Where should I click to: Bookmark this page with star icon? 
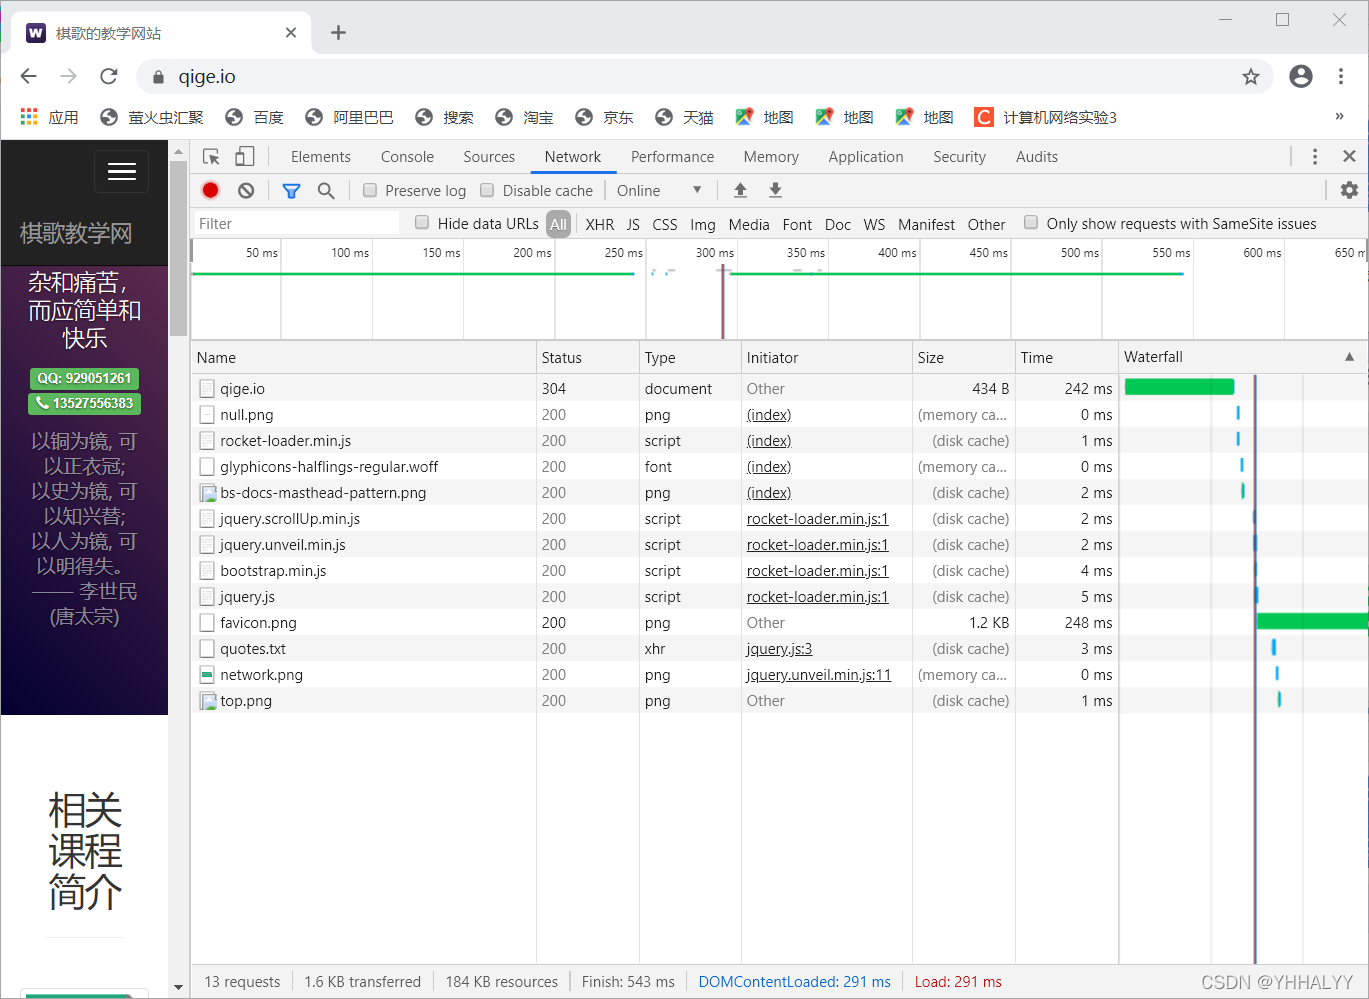click(1250, 77)
